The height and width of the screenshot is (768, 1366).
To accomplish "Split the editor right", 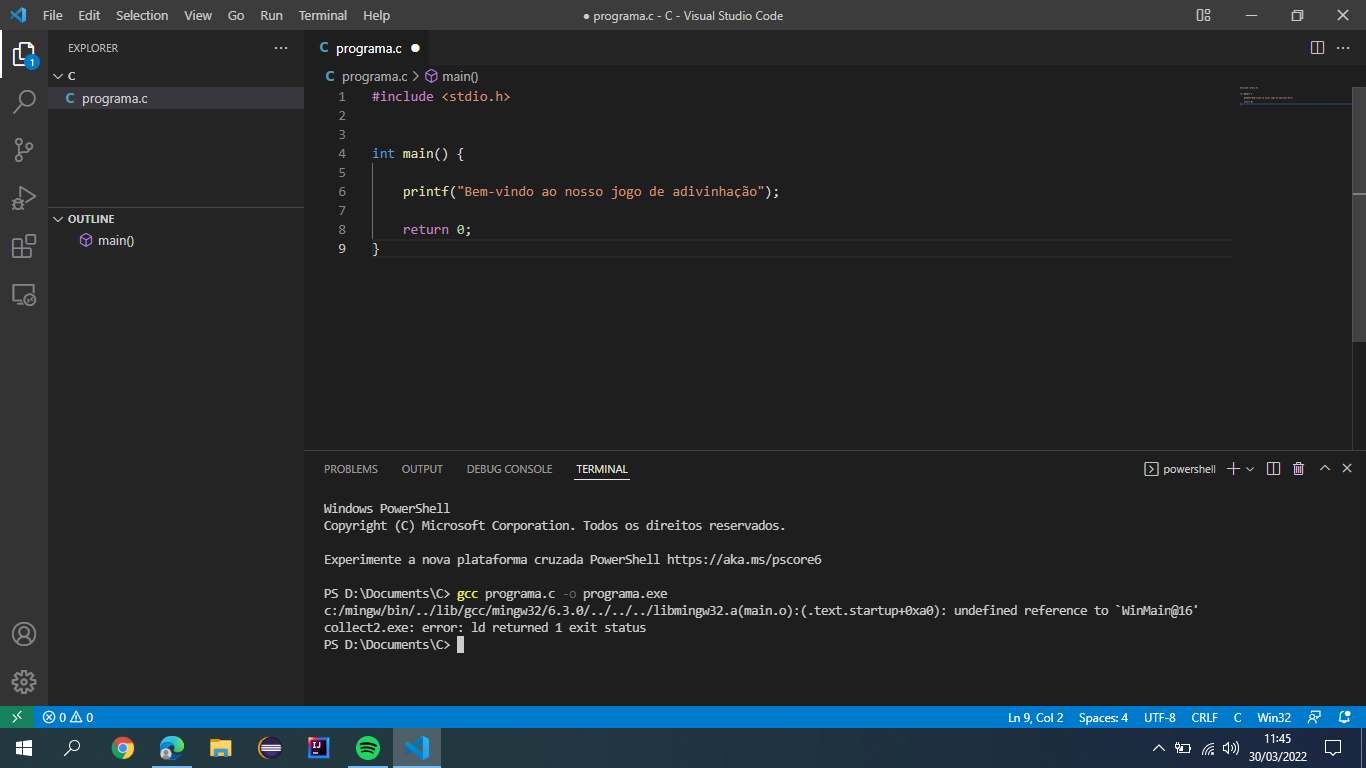I will click(1317, 48).
